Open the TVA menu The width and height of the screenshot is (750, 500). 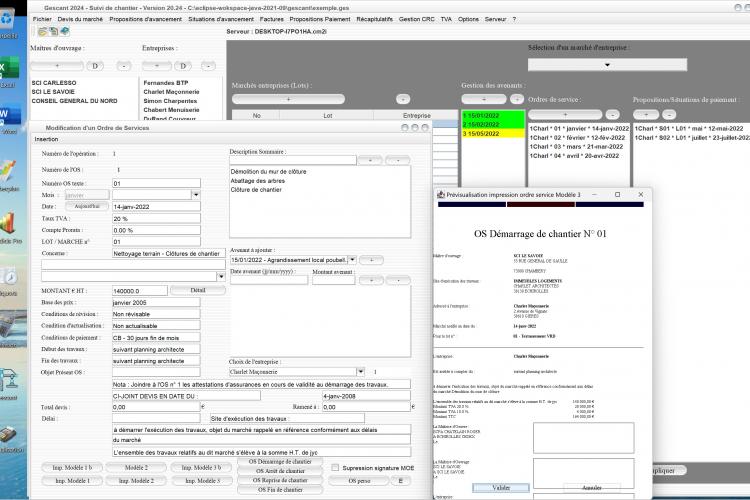coord(446,19)
